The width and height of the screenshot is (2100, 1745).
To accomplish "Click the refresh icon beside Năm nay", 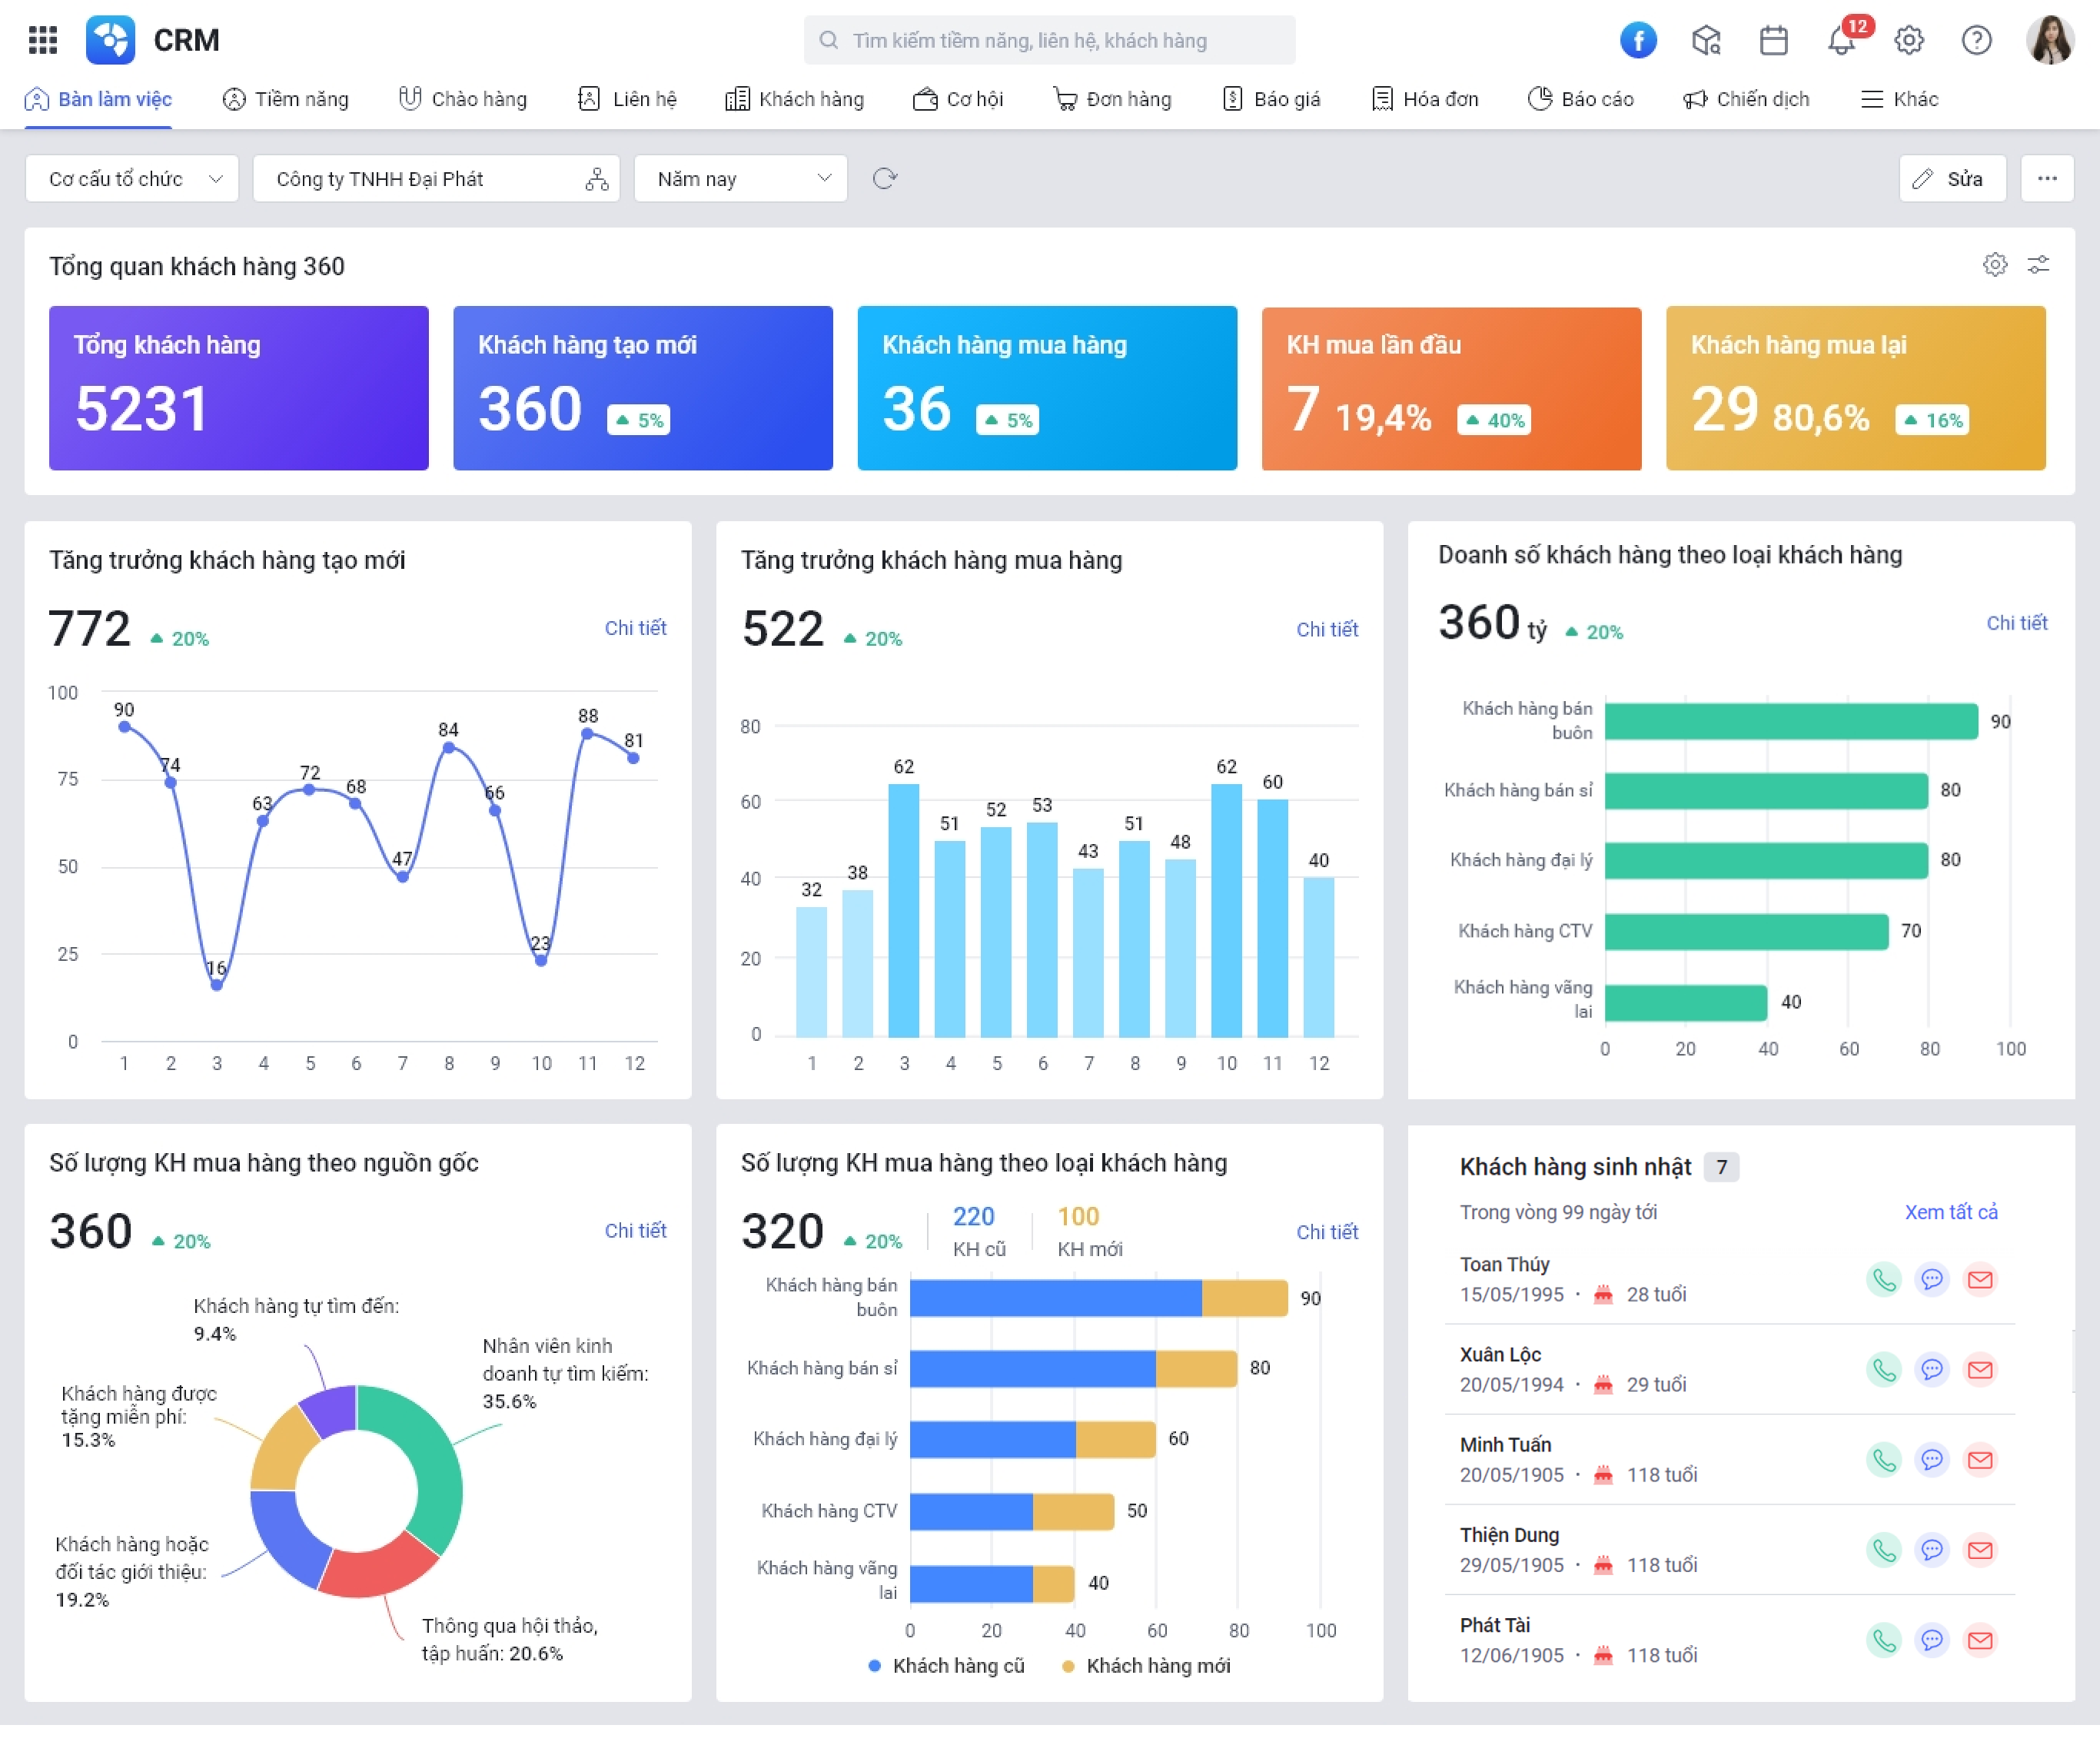I will (884, 179).
